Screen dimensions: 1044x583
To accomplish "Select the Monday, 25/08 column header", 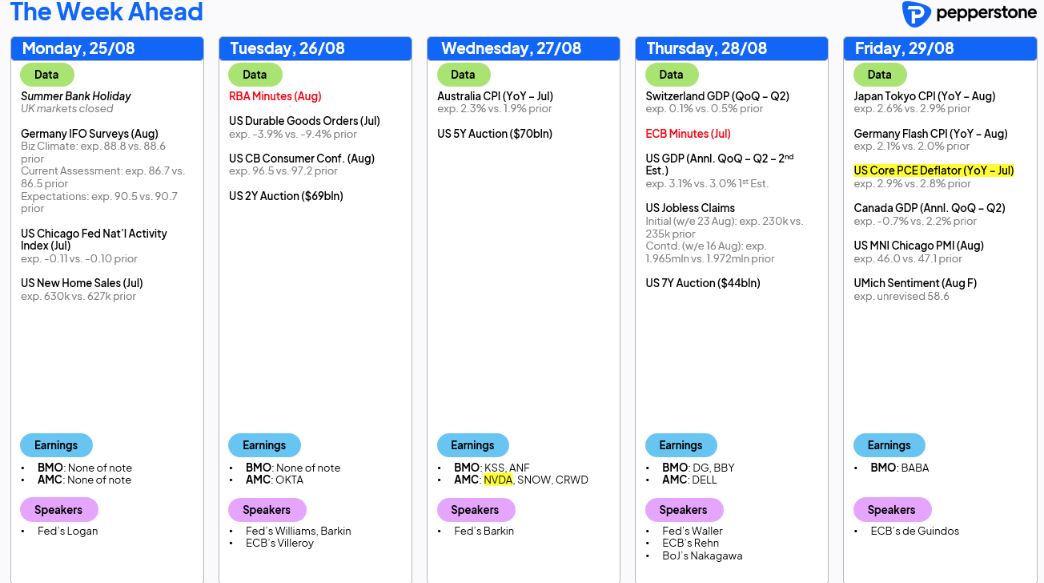I will pyautogui.click(x=107, y=49).
